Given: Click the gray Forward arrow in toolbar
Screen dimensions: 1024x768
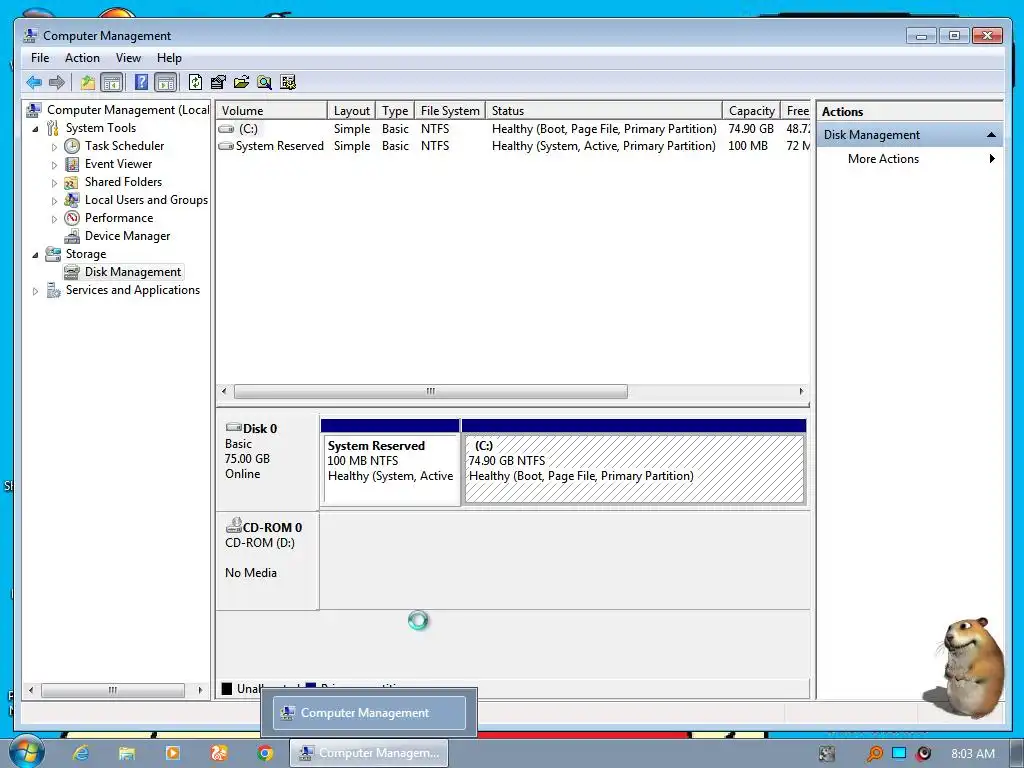Looking at the screenshot, I should point(57,82).
